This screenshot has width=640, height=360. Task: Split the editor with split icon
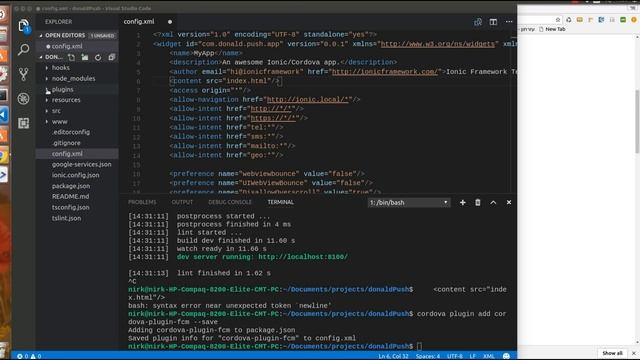(x=493, y=22)
